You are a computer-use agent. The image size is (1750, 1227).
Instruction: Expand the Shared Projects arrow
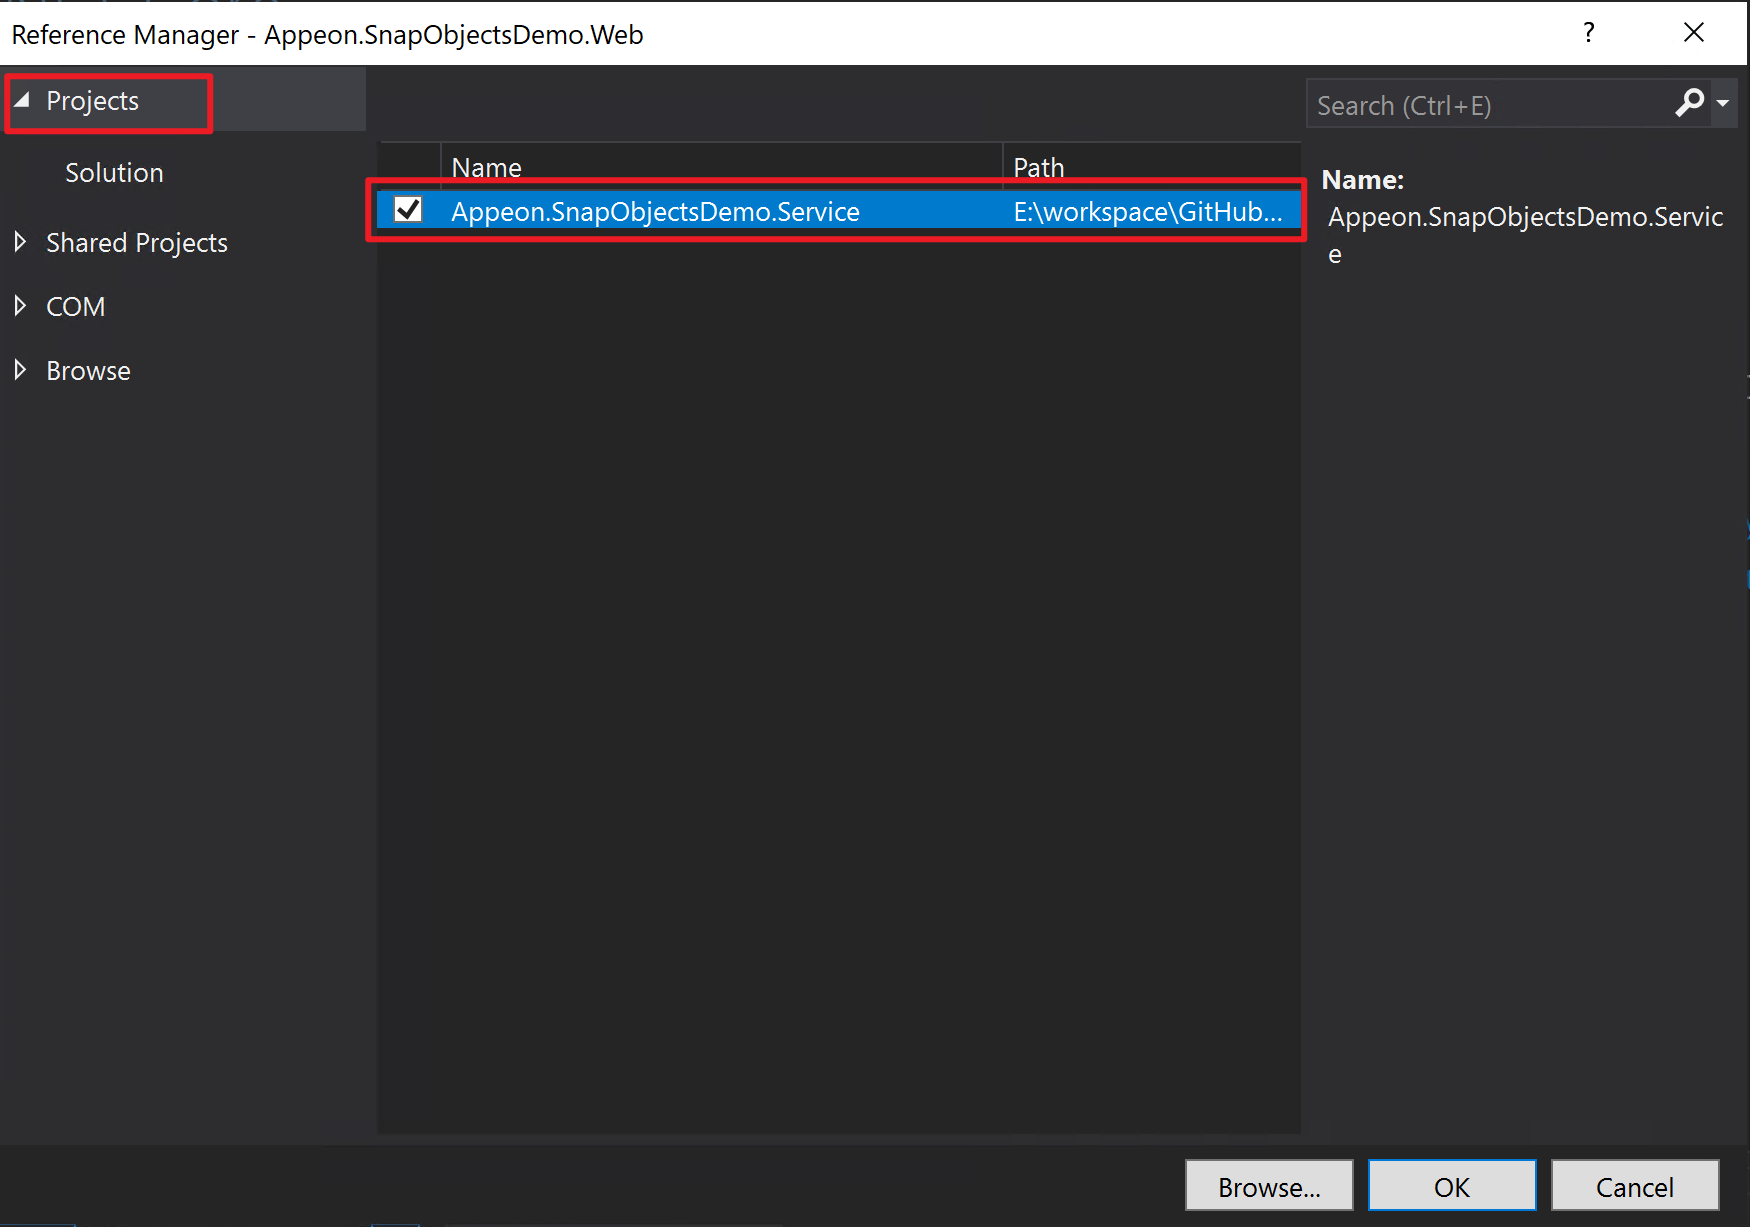click(20, 242)
